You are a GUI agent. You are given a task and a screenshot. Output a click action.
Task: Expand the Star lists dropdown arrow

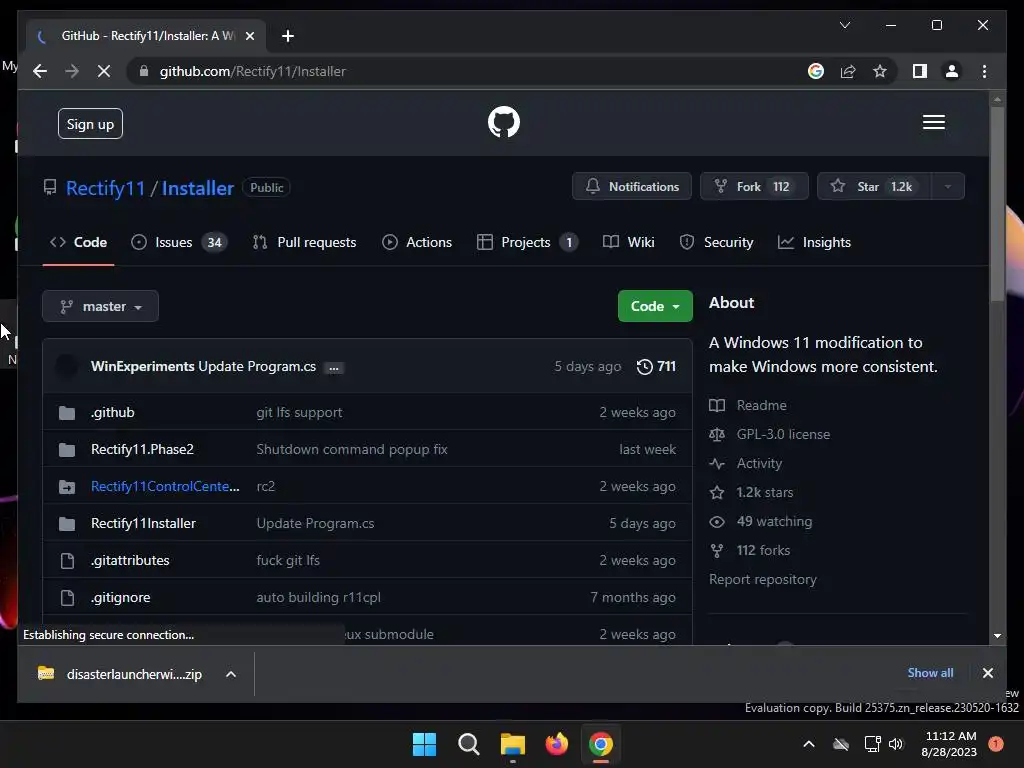coord(948,186)
